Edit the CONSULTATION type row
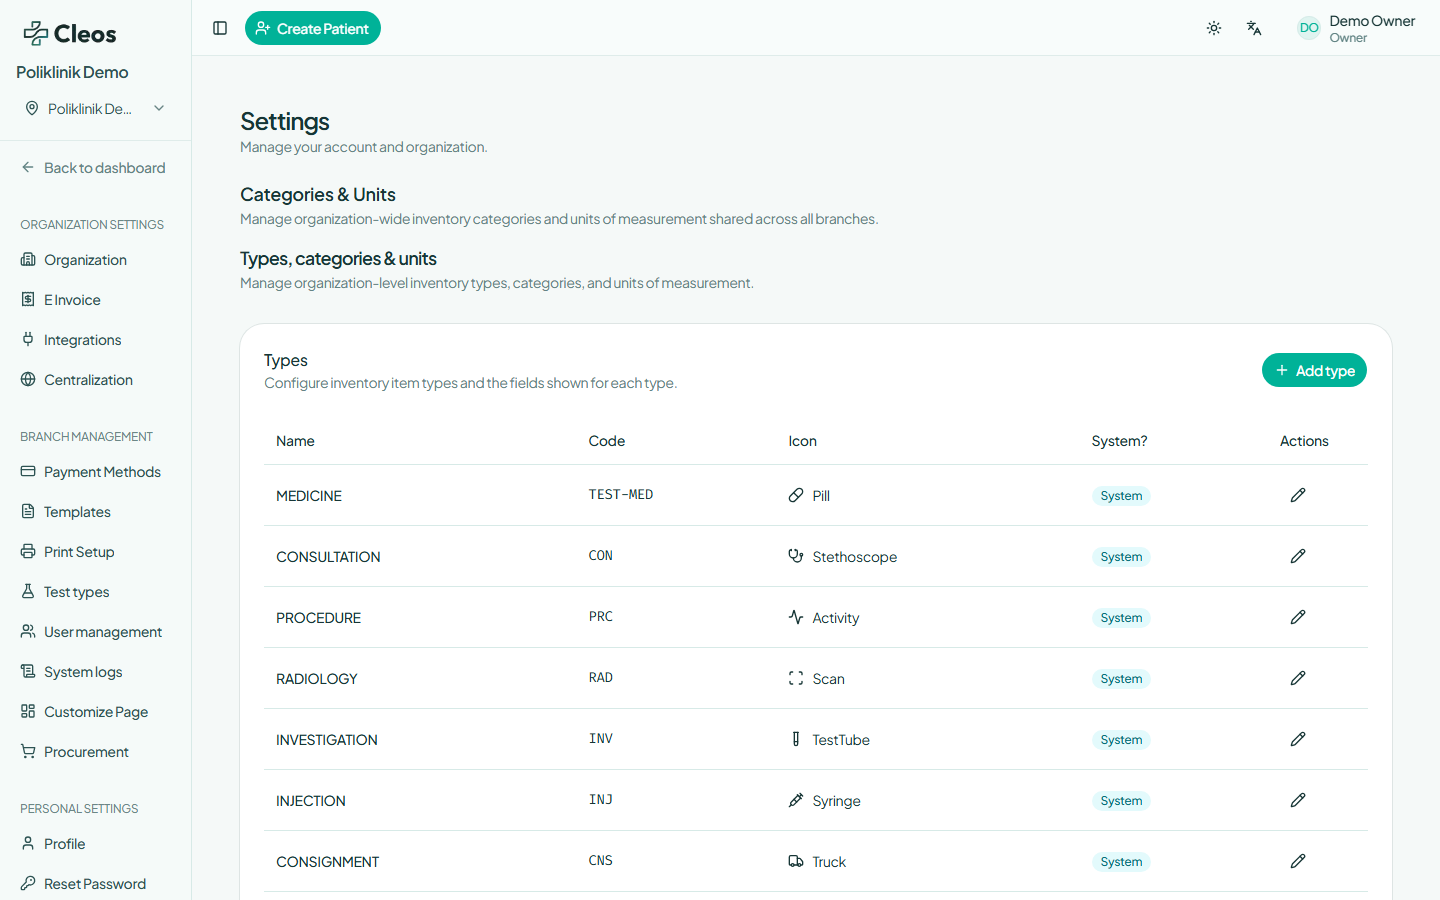This screenshot has height=900, width=1440. pos(1298,556)
